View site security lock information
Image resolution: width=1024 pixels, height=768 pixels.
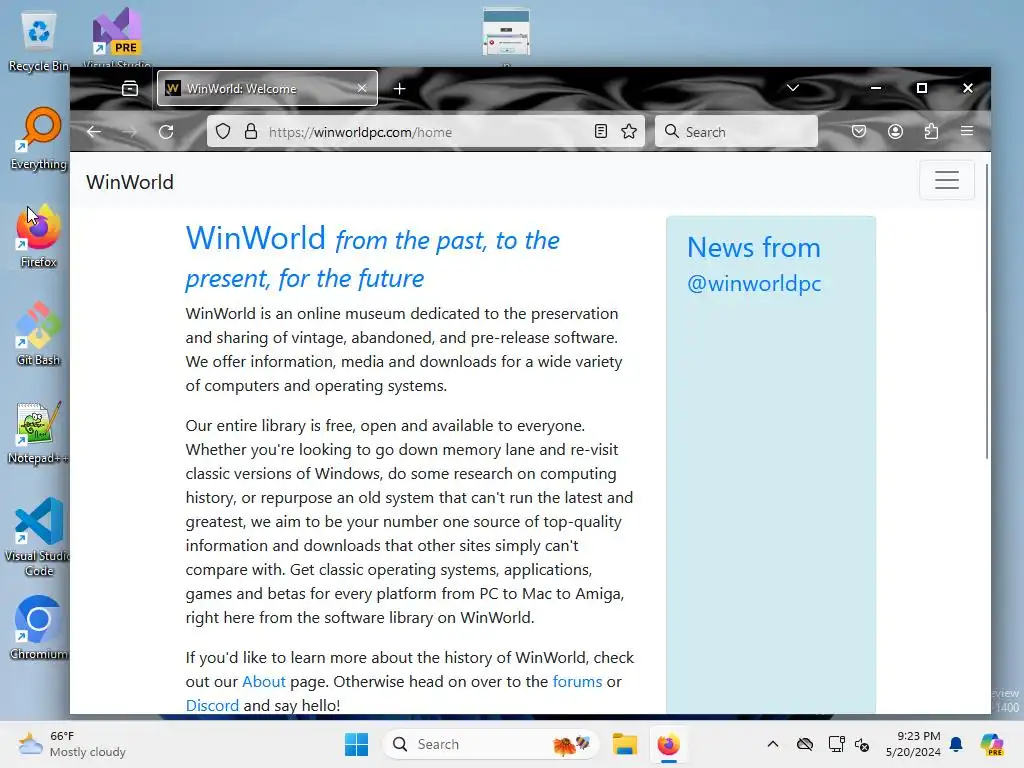(251, 132)
